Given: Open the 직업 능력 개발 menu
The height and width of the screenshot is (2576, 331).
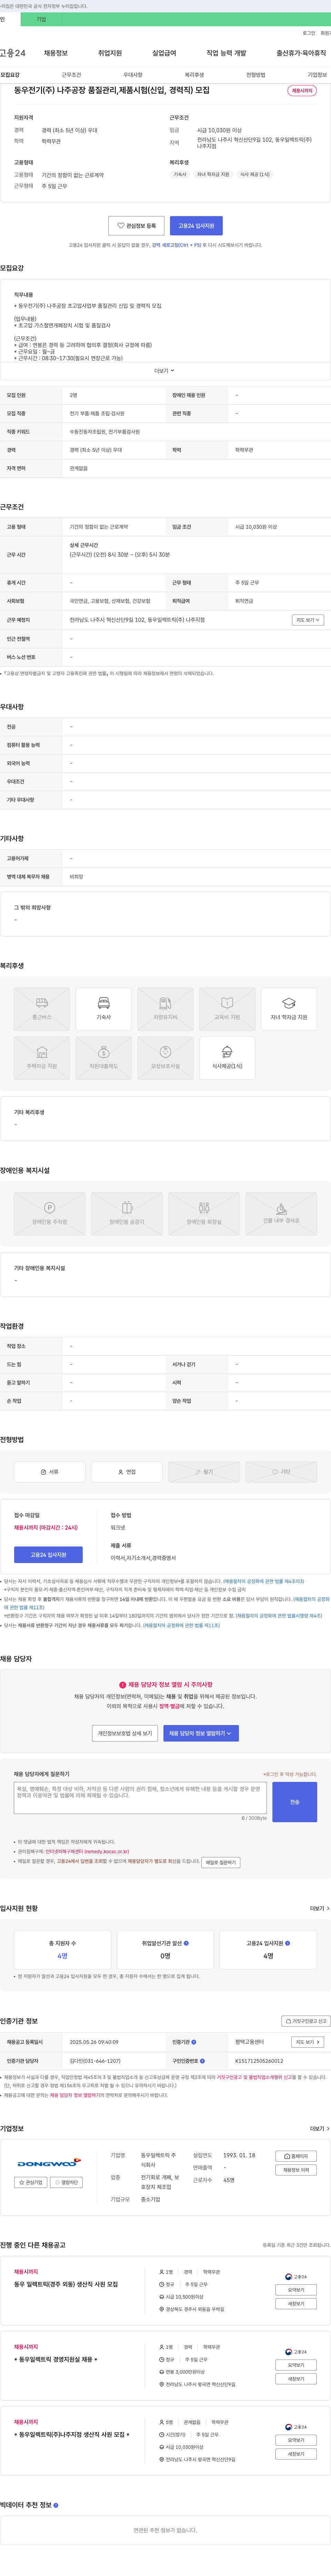Looking at the screenshot, I should (x=226, y=53).
